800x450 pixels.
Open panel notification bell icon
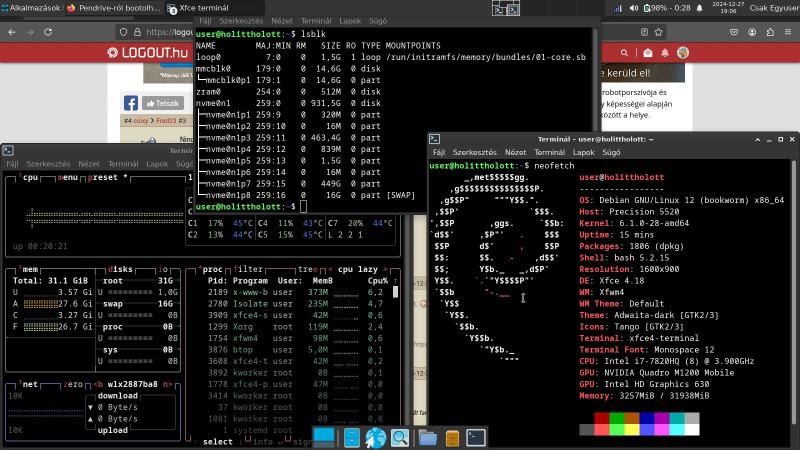pos(699,8)
